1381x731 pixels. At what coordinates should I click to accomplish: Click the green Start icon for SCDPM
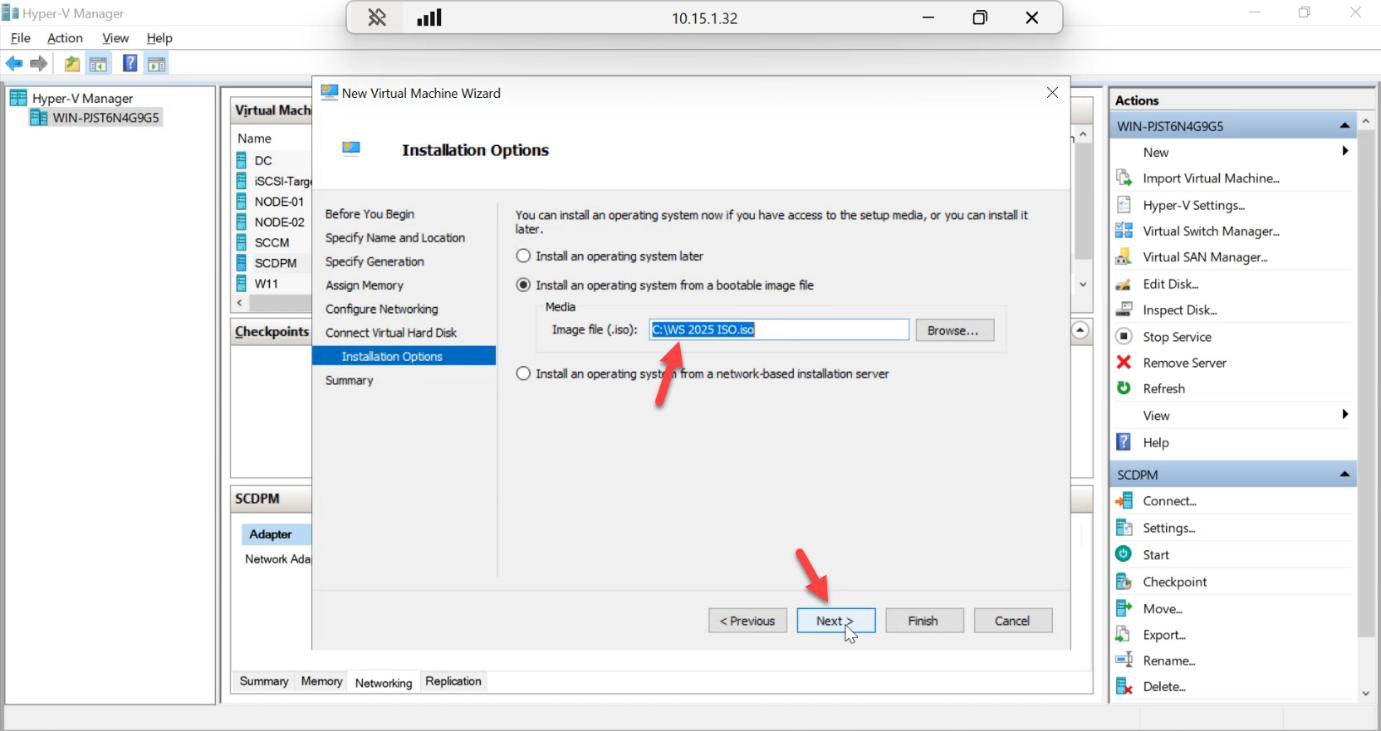coord(1124,554)
